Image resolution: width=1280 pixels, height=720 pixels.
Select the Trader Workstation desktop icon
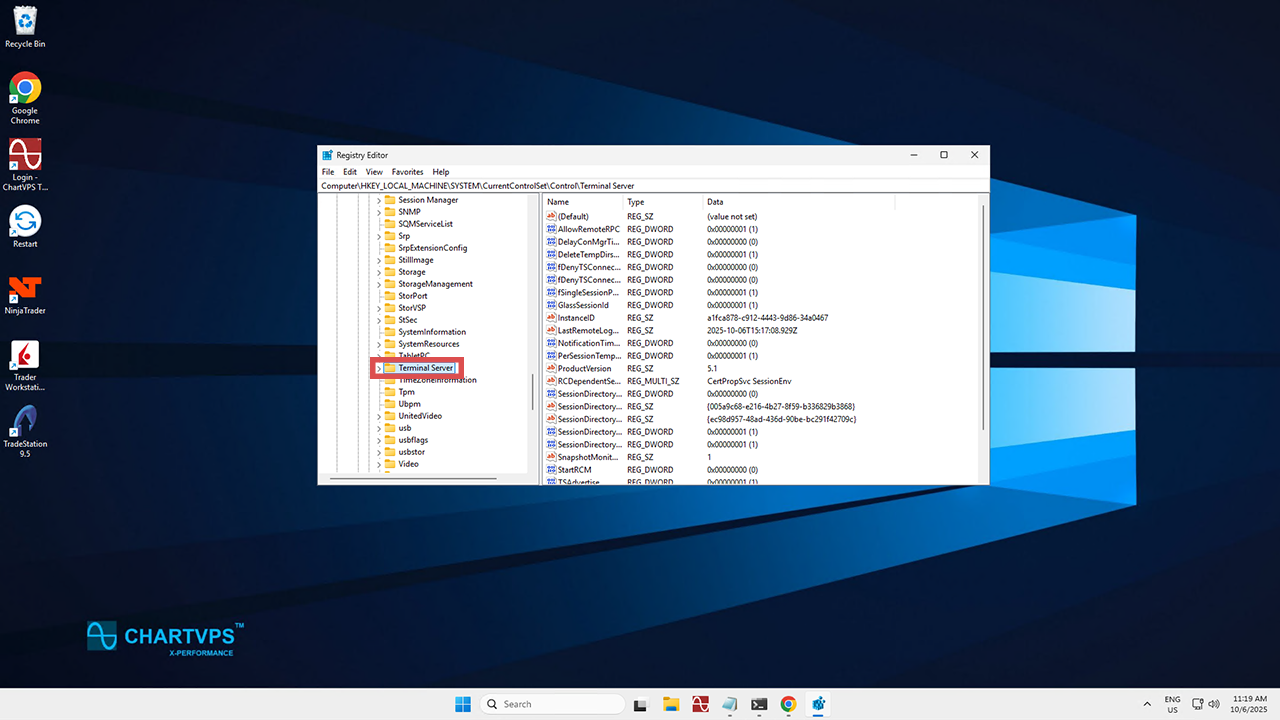tap(25, 357)
